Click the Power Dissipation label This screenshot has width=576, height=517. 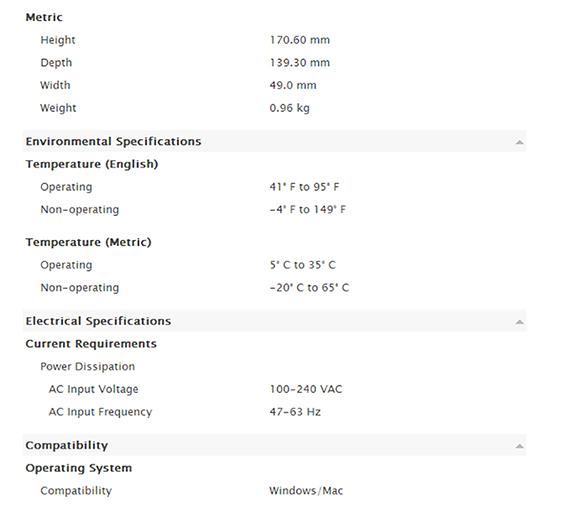(x=87, y=366)
